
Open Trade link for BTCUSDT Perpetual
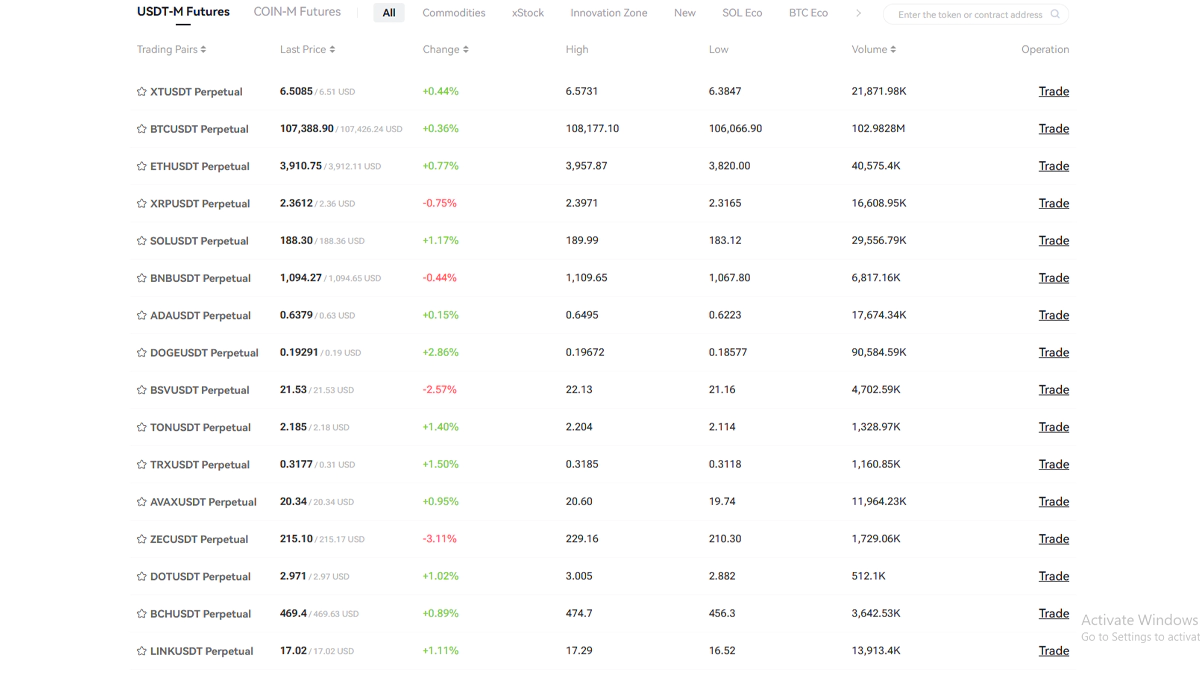tap(1053, 129)
